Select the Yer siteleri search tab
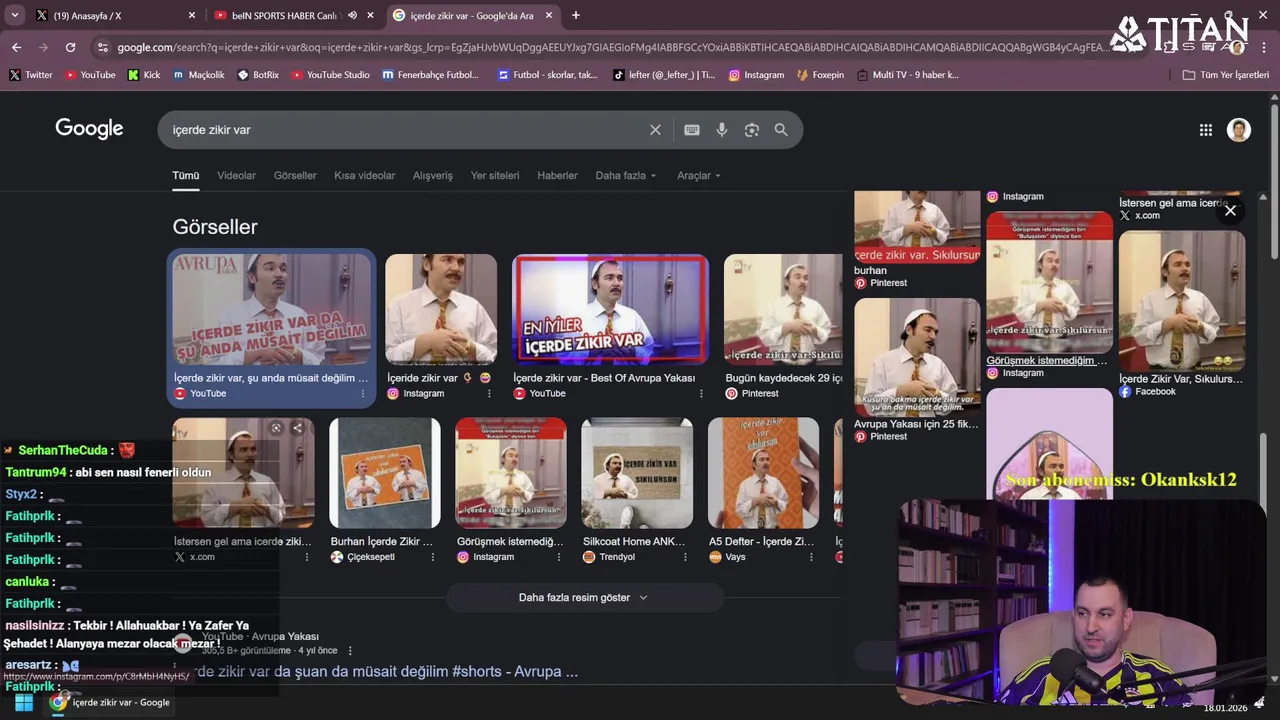Viewport: 1280px width, 720px height. tap(495, 175)
